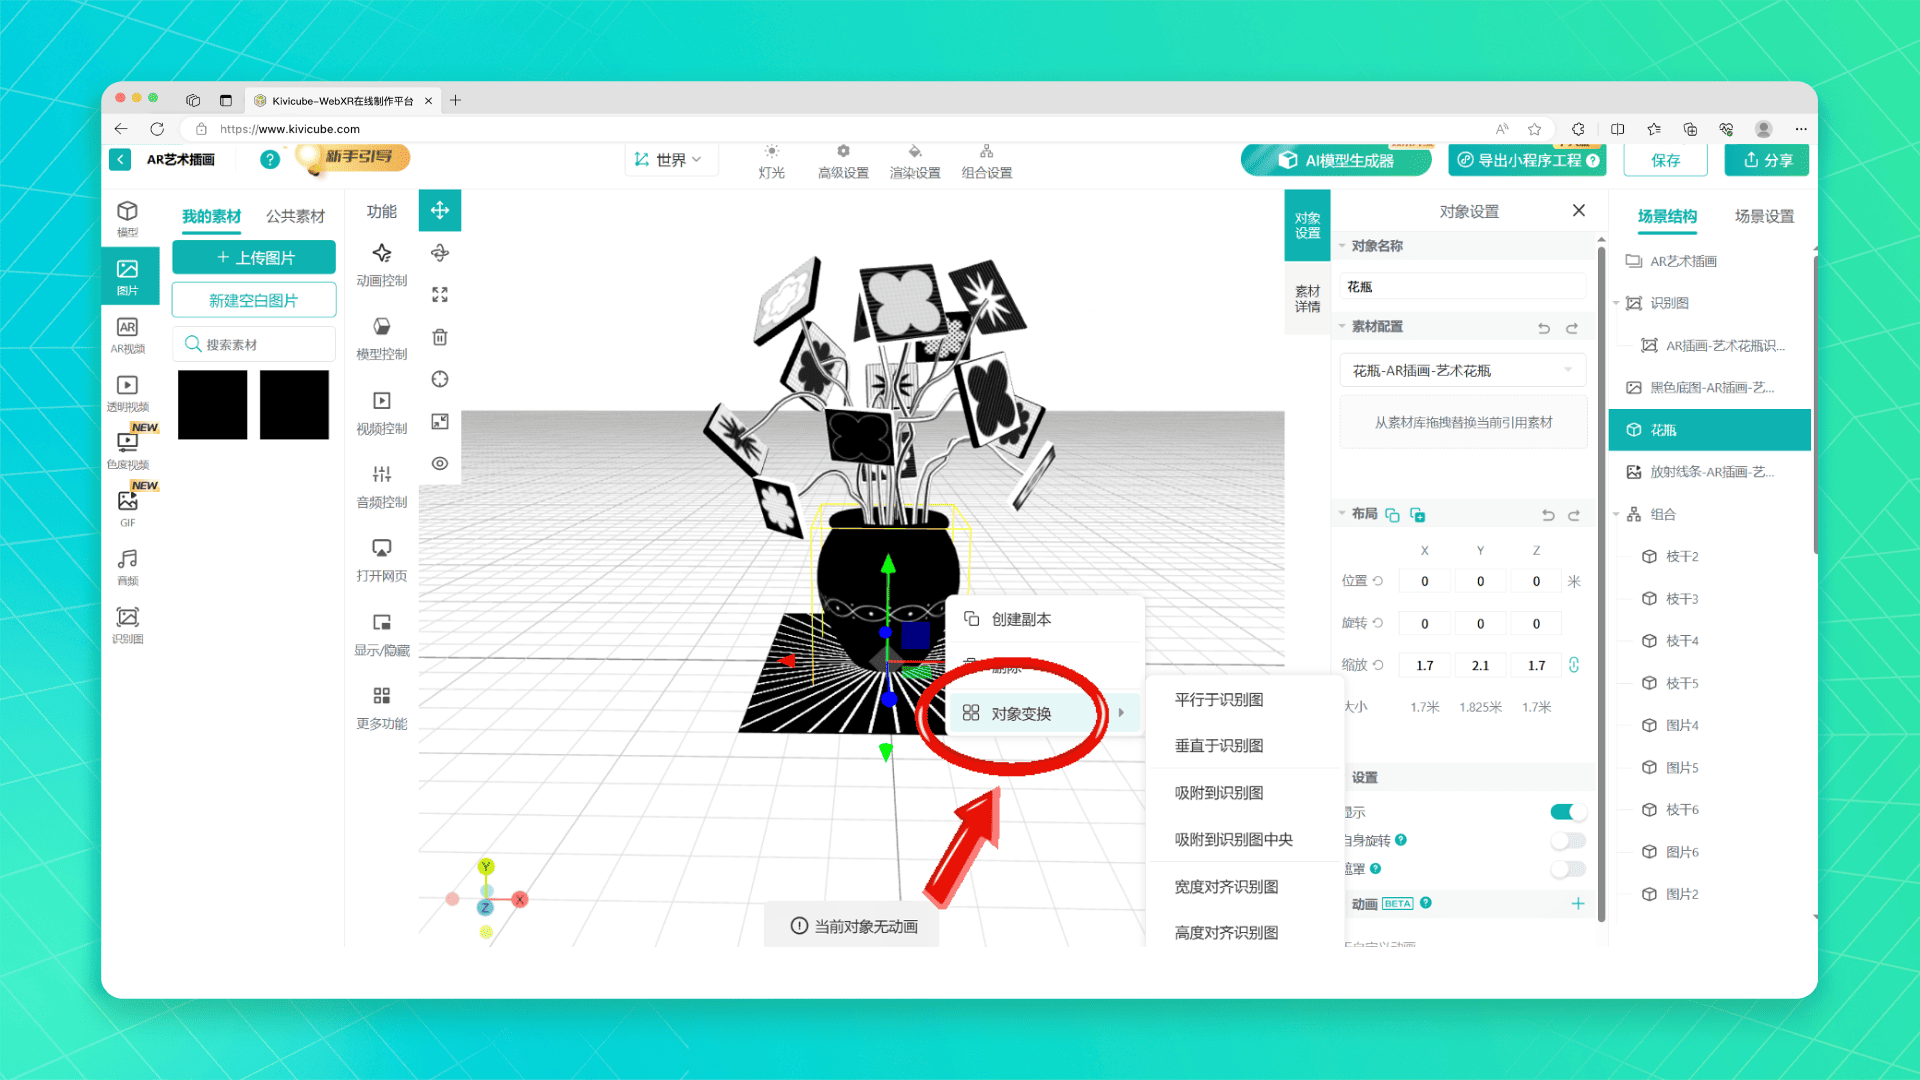Choose 吸附到识别图 in the submenu
Image resolution: width=1920 pixels, height=1080 pixels.
coord(1218,793)
